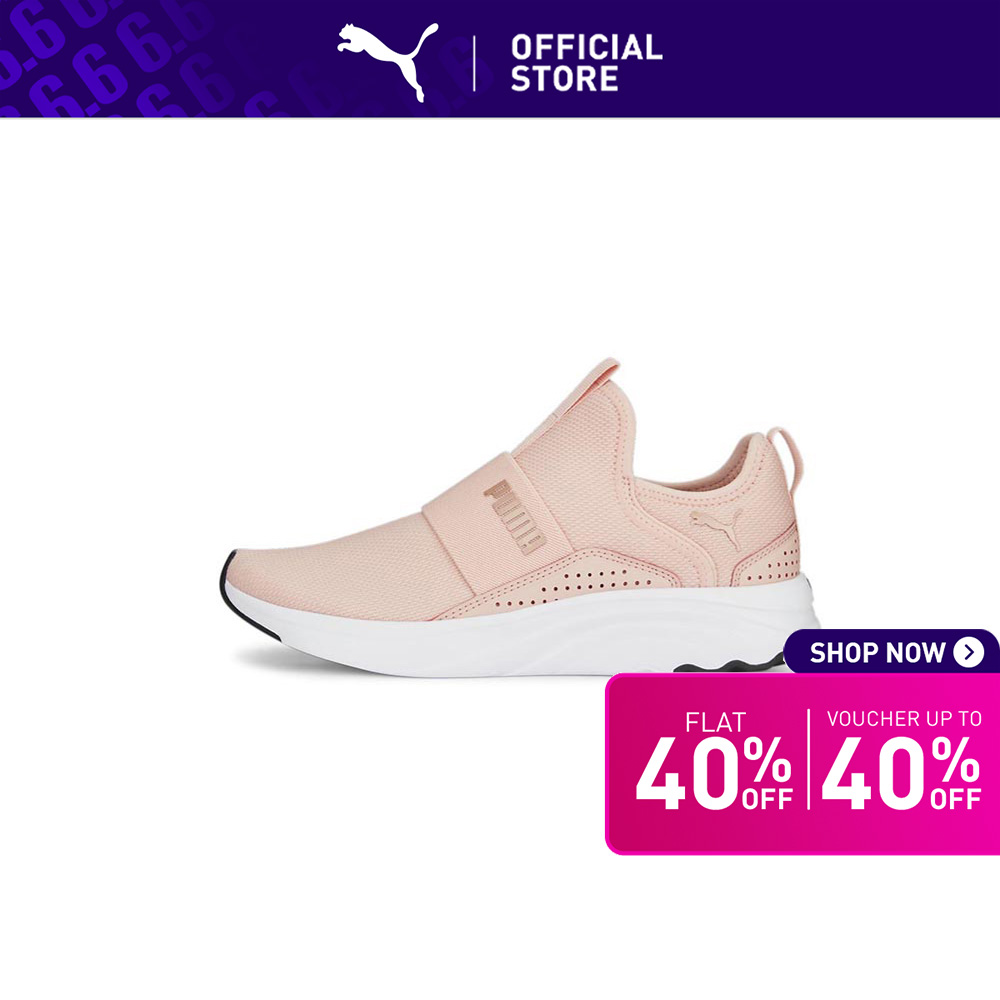The height and width of the screenshot is (1000, 1000).
Task: Click the pink discount promotion banner
Action: pyautogui.click(x=802, y=764)
